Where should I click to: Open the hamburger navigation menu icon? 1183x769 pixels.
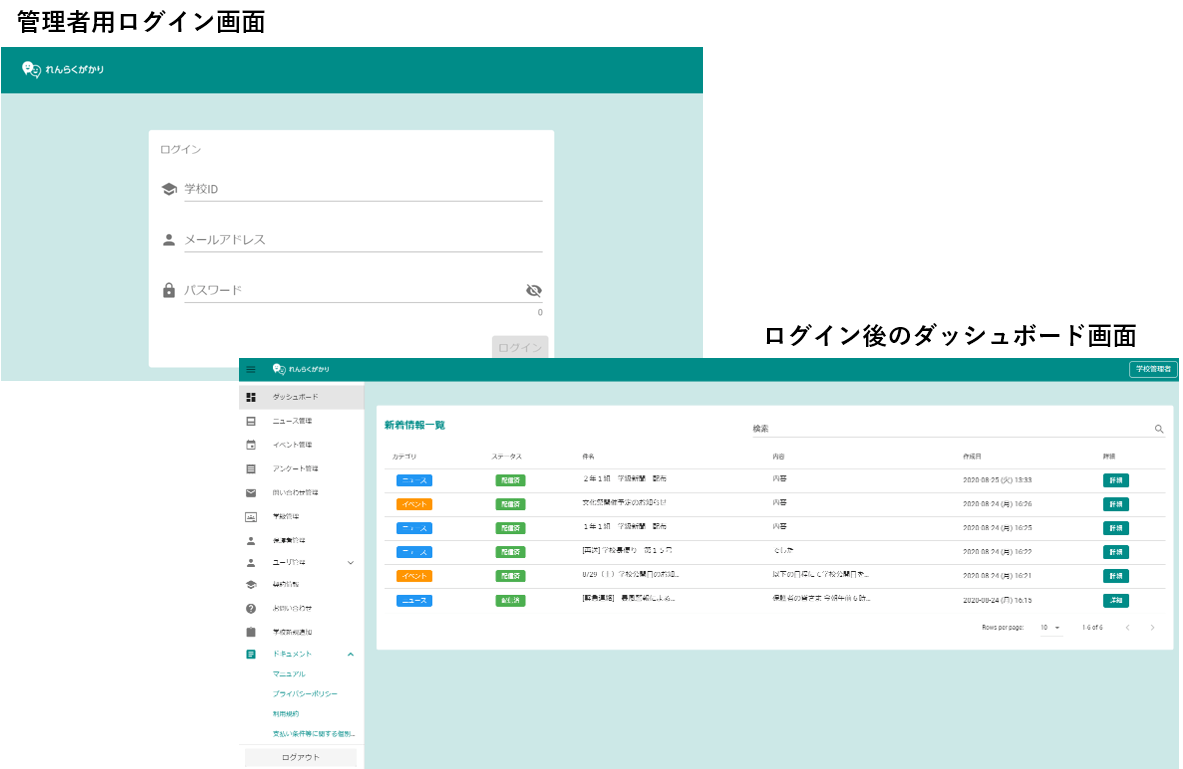click(x=251, y=370)
